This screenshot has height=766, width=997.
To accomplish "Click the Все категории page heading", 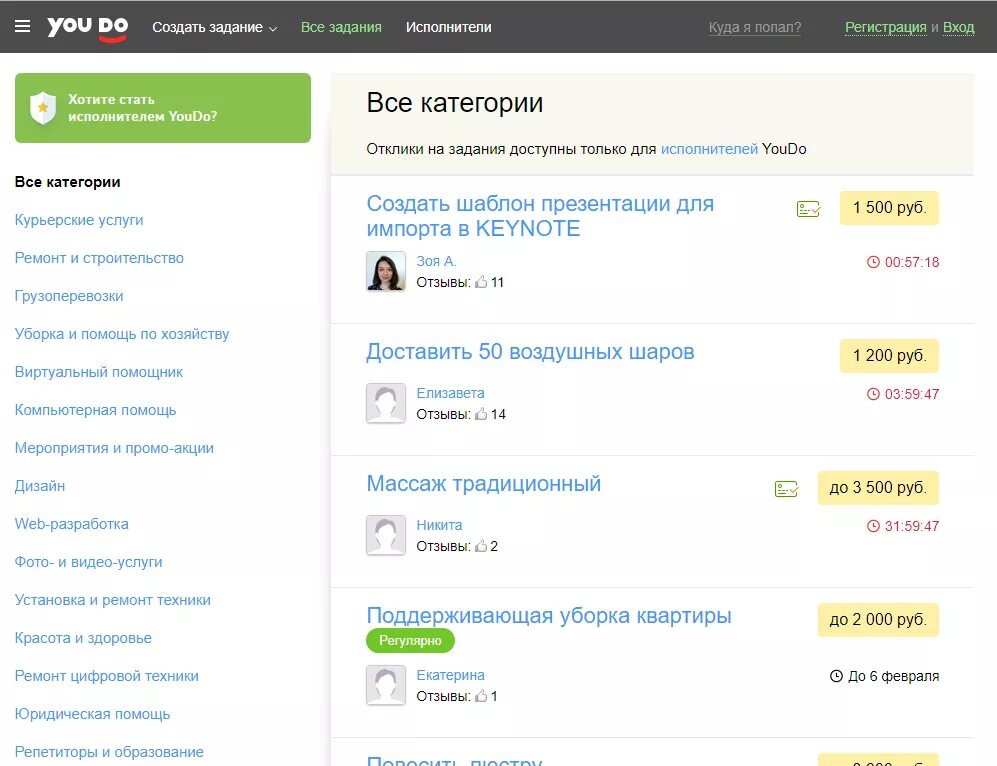I will pos(455,102).
